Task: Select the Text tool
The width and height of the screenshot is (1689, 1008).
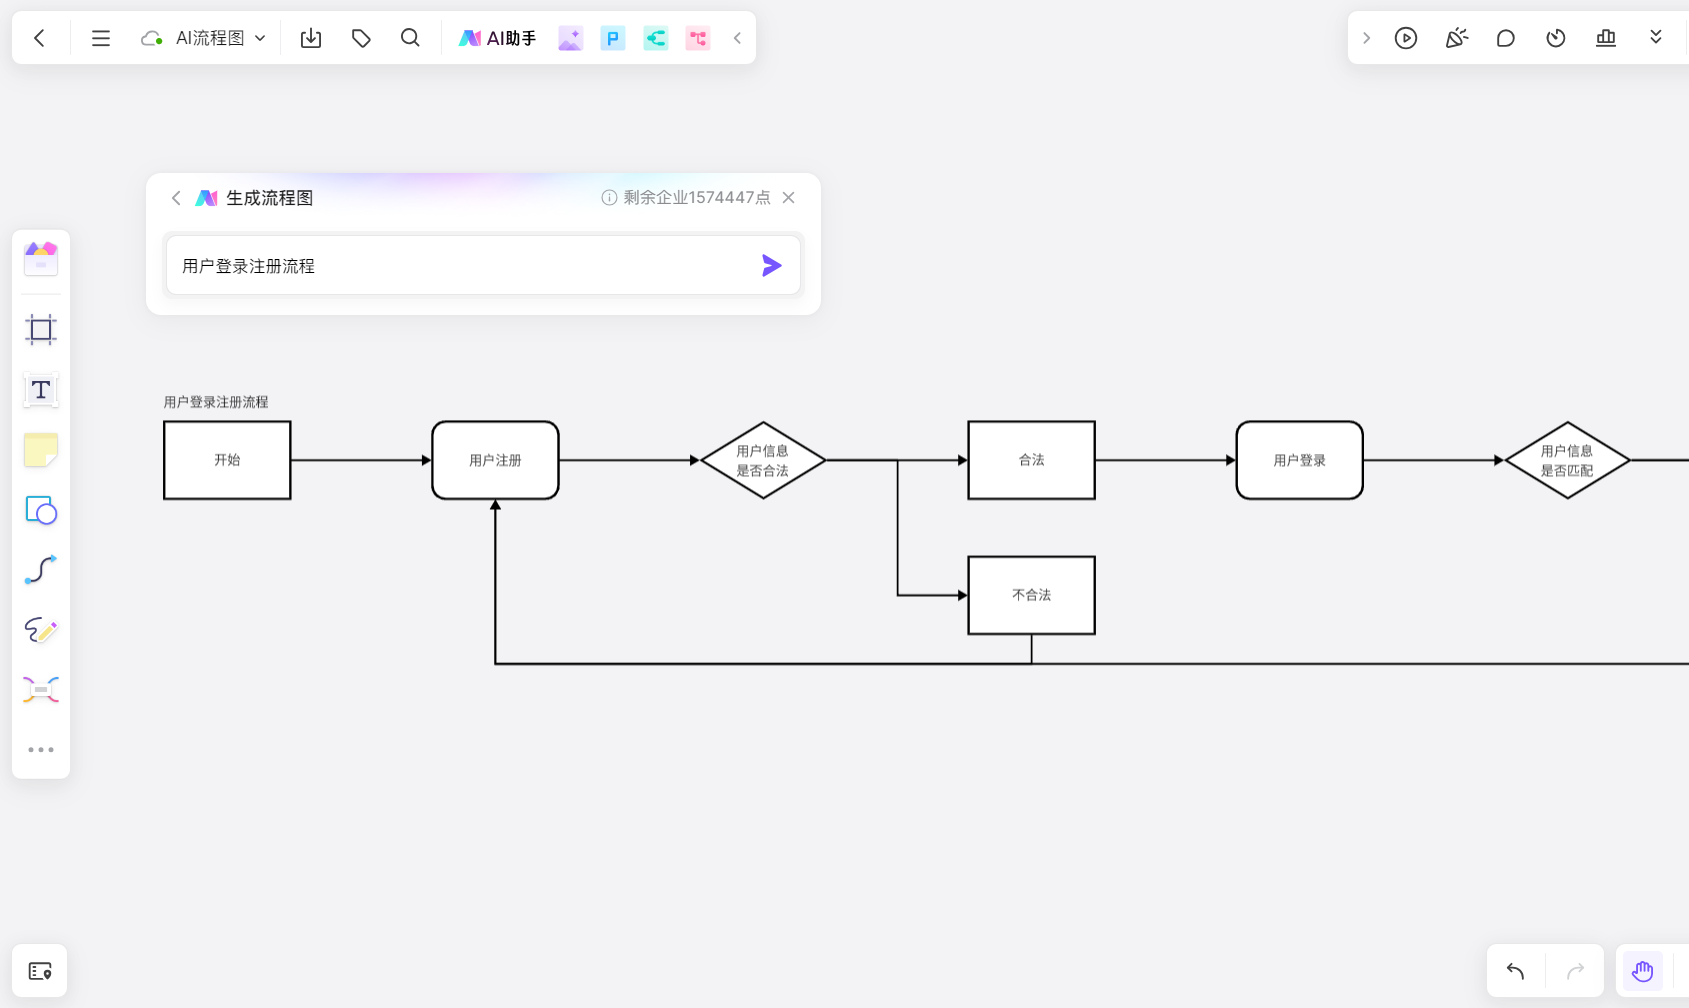Action: pos(41,390)
